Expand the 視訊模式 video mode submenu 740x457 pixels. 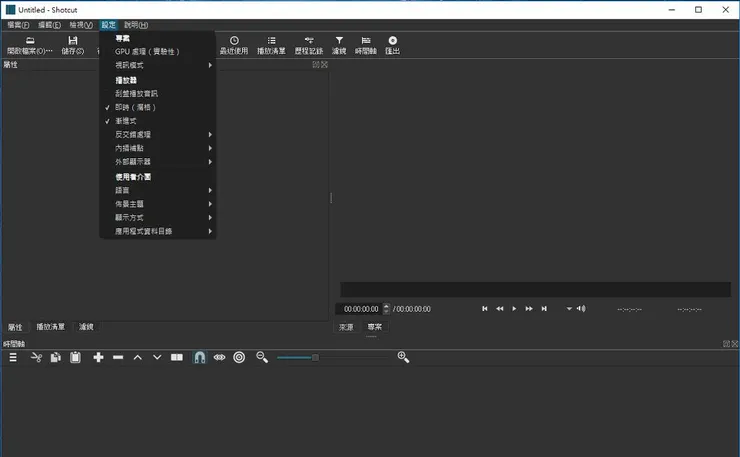[x=158, y=65]
